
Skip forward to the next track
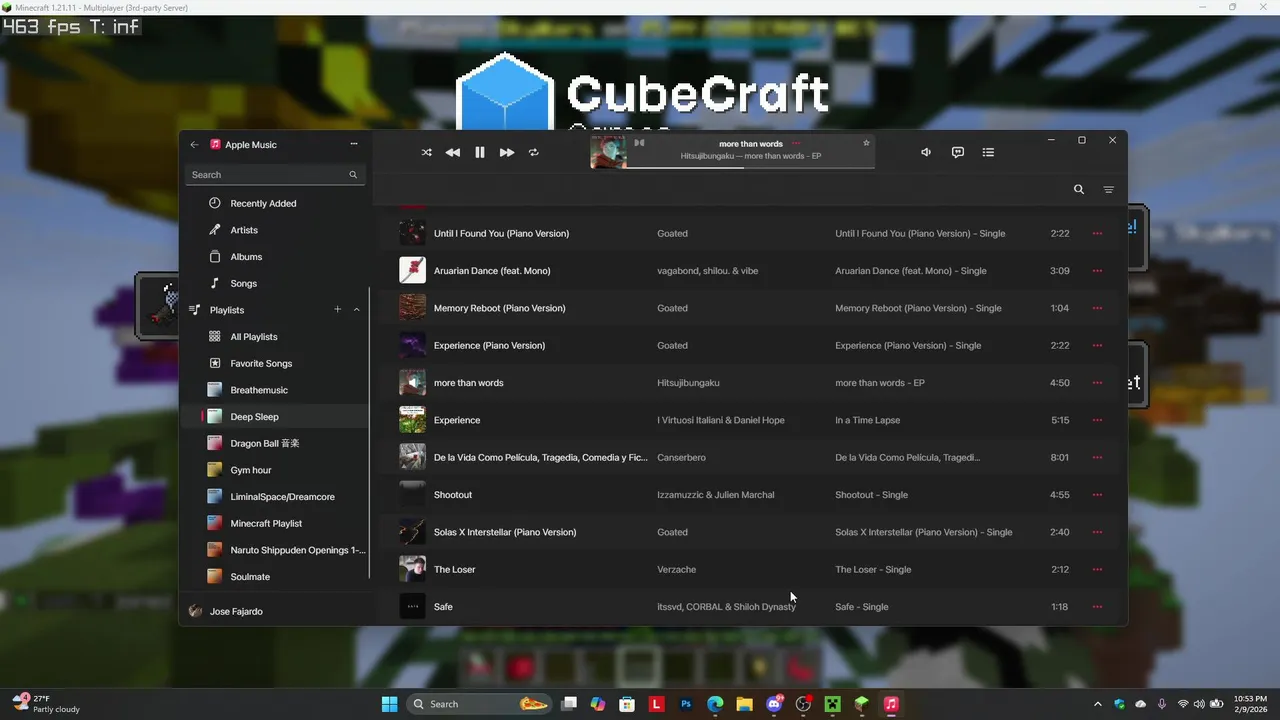507,152
